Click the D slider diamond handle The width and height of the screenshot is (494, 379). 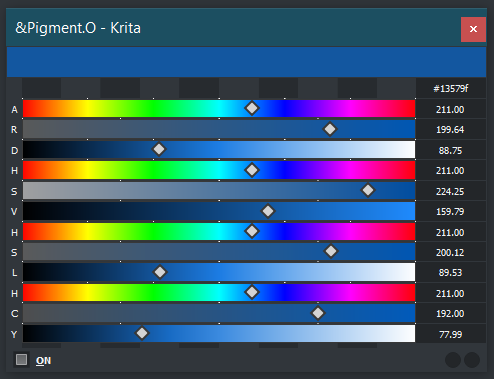pyautogui.click(x=159, y=149)
